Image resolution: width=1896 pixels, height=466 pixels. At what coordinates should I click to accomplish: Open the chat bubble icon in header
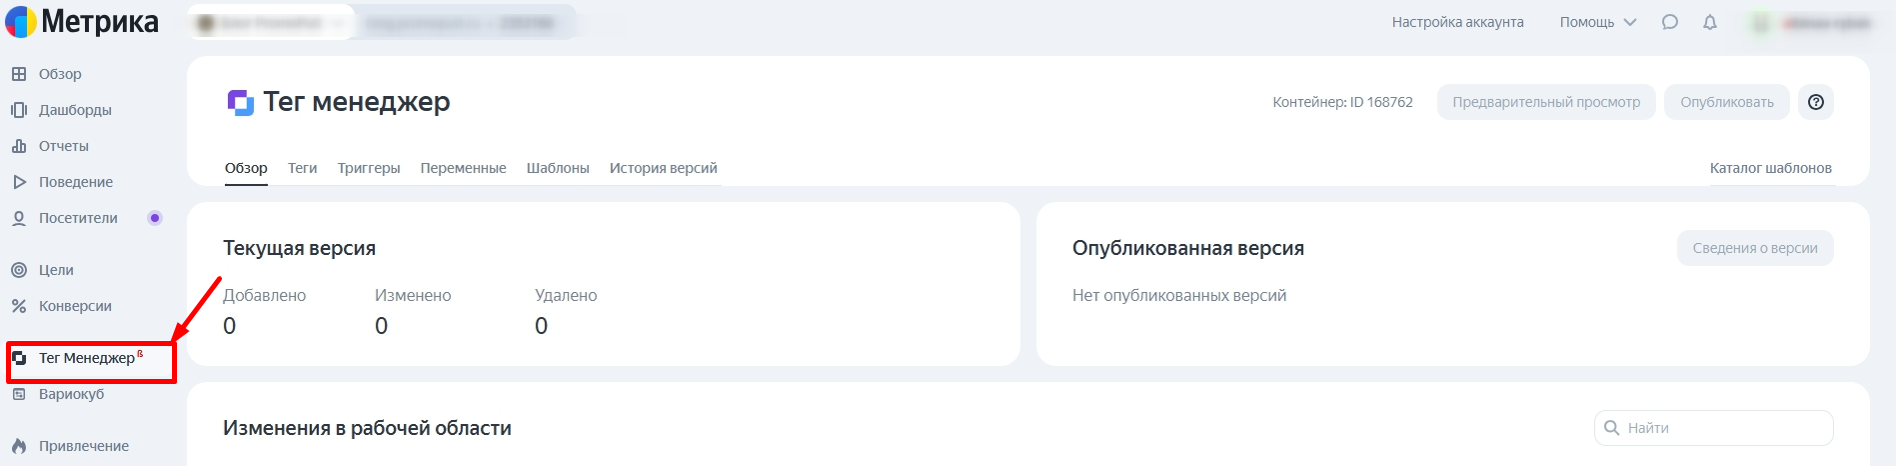(x=1670, y=22)
